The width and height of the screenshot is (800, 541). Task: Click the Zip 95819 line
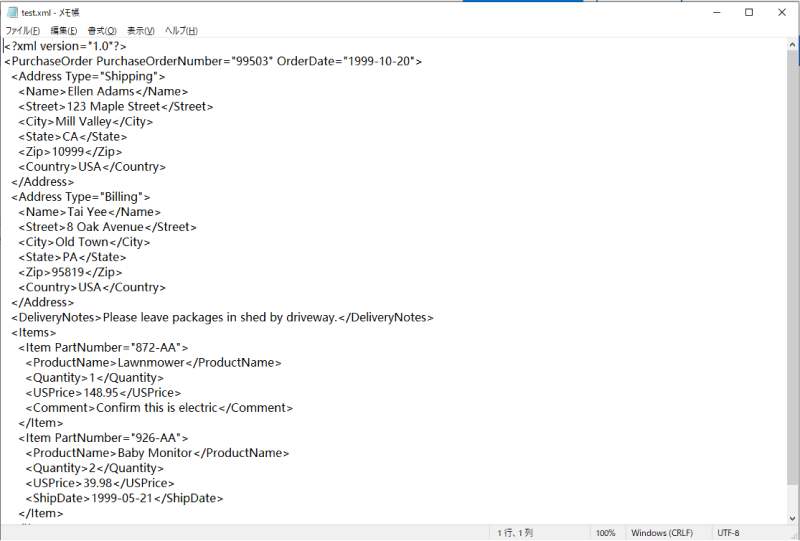[70, 272]
